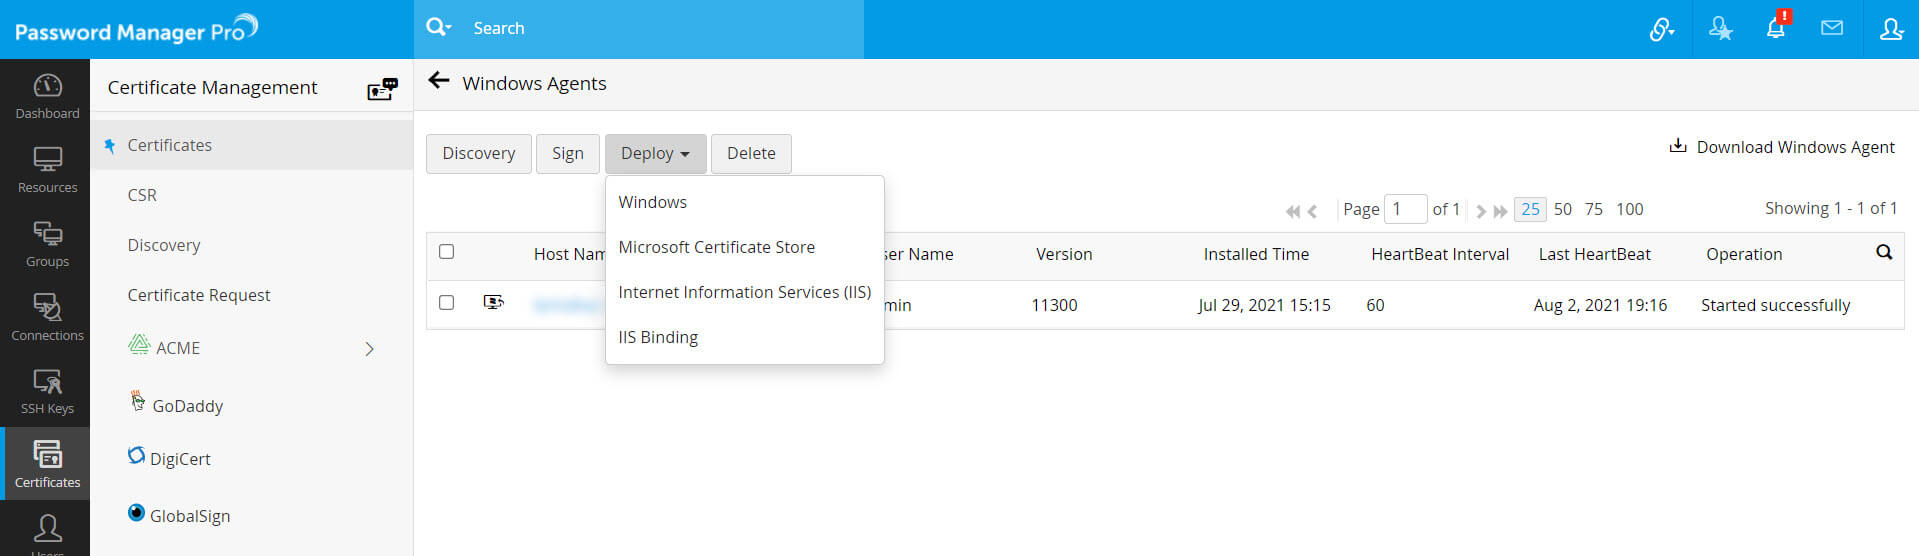Click the back arrow beside Windows Agents

pos(438,81)
